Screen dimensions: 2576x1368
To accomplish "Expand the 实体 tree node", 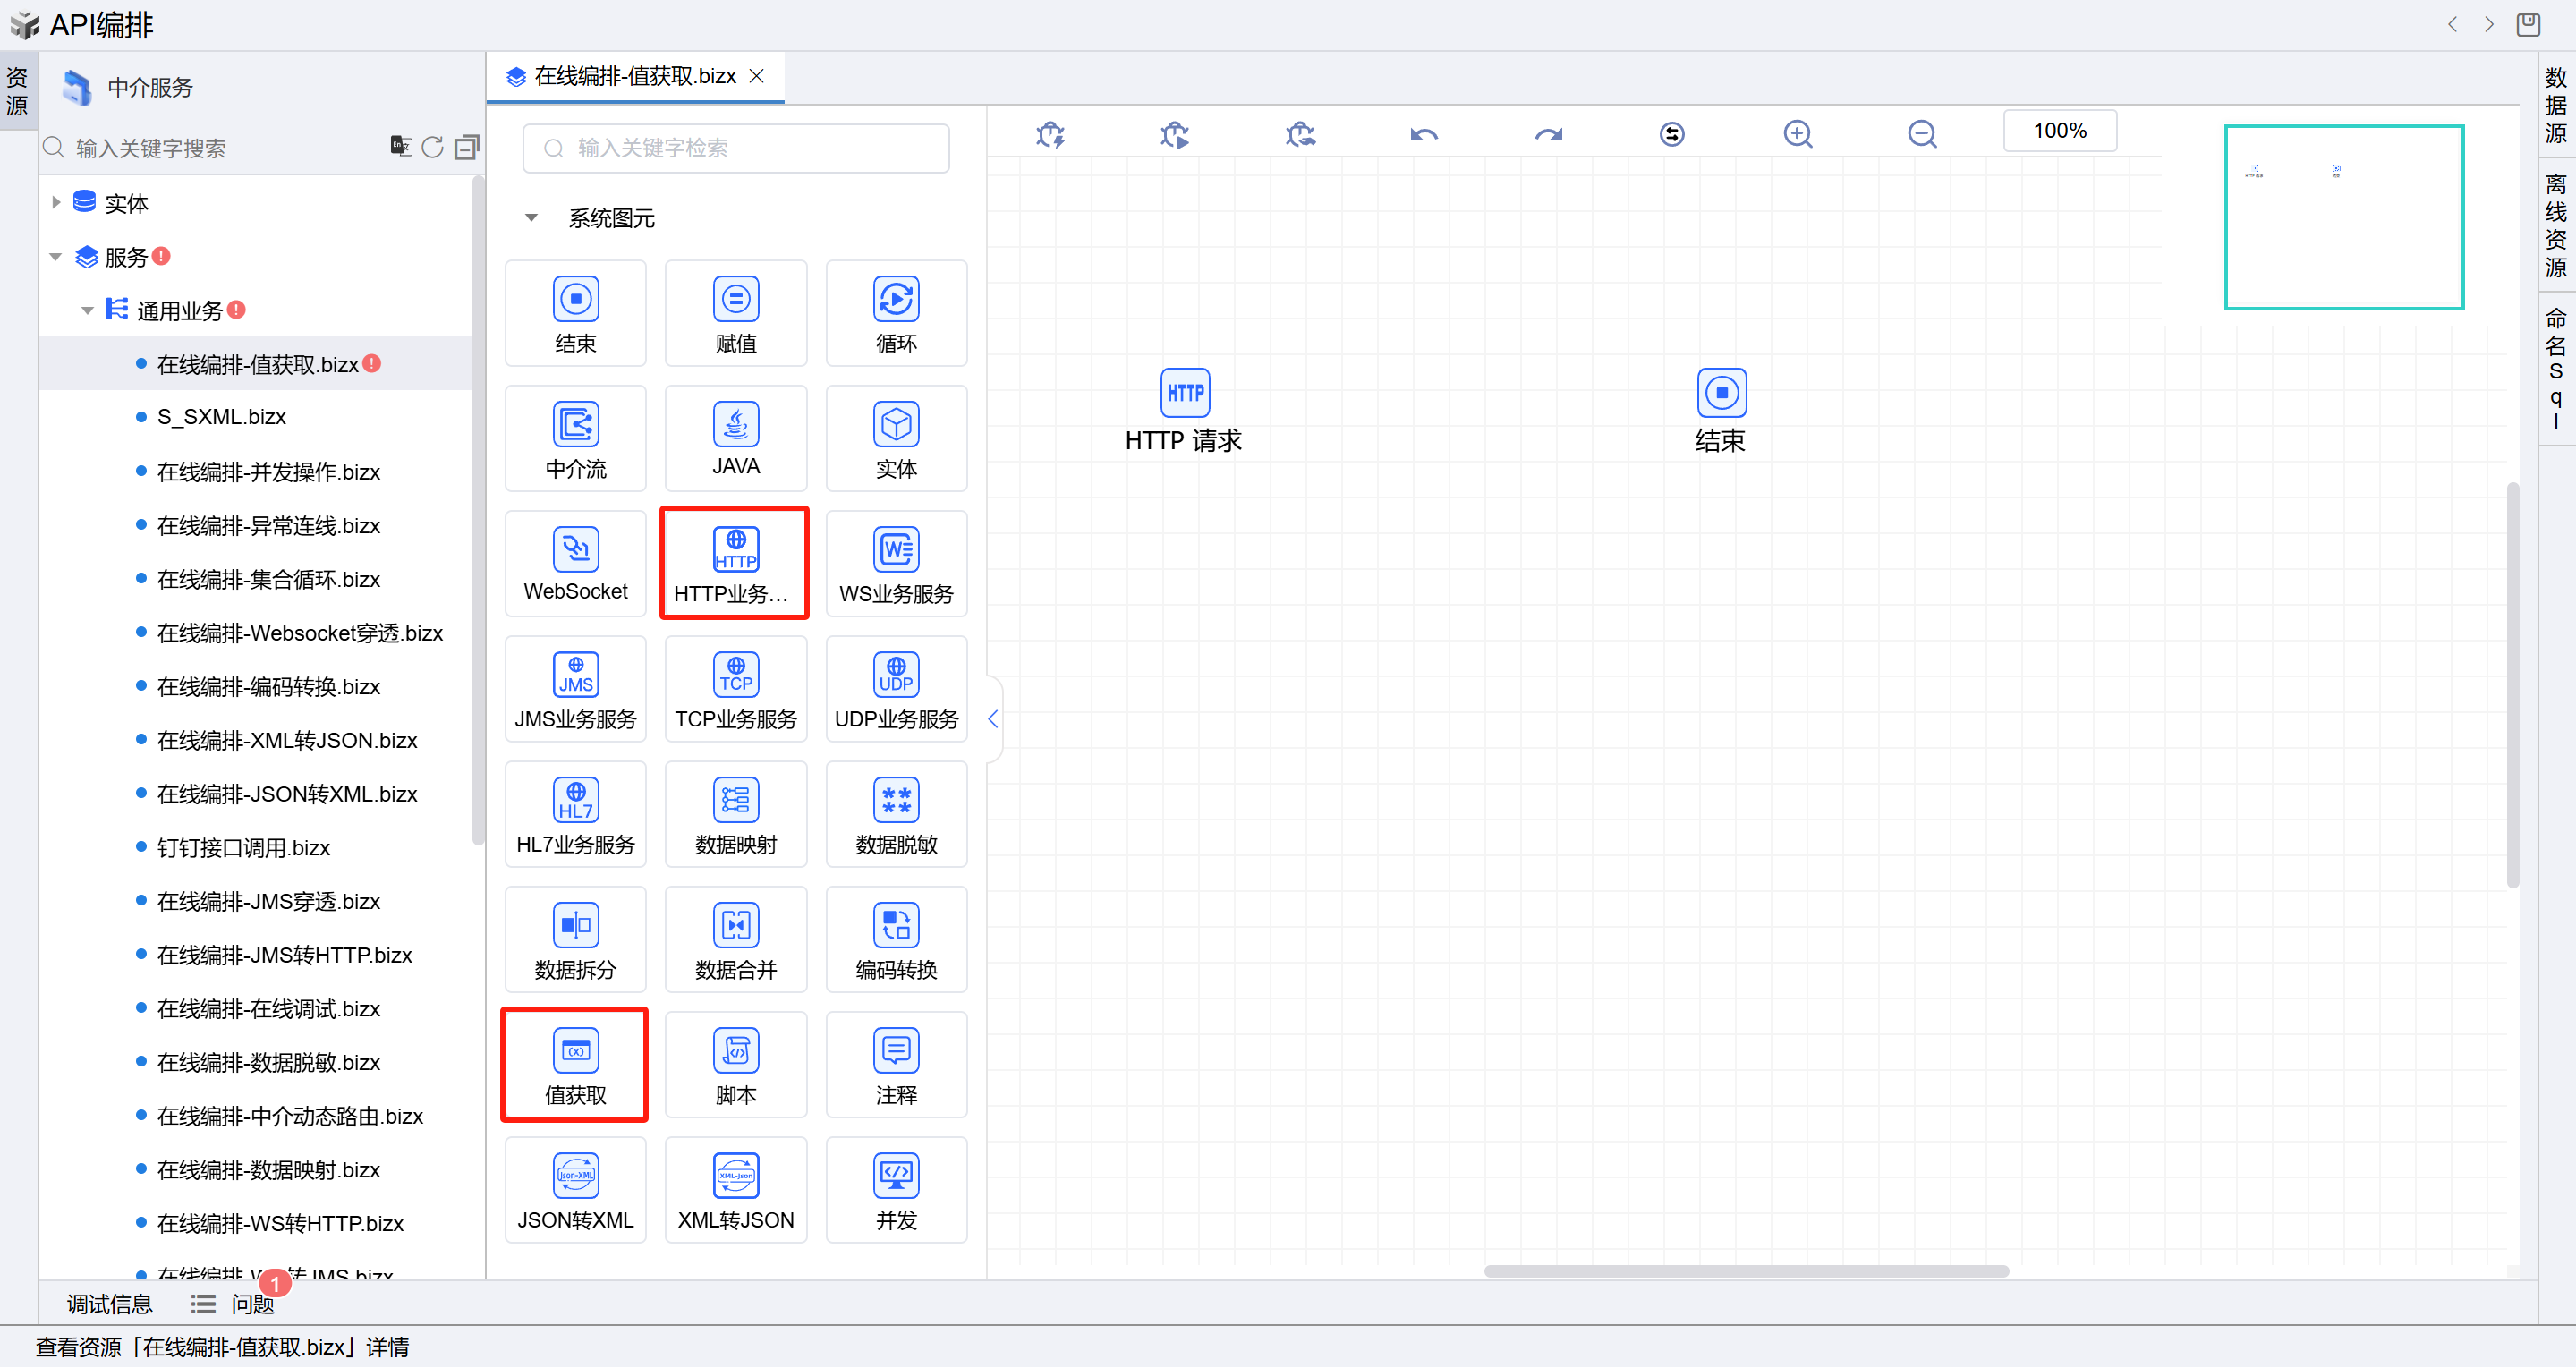I will coord(56,203).
